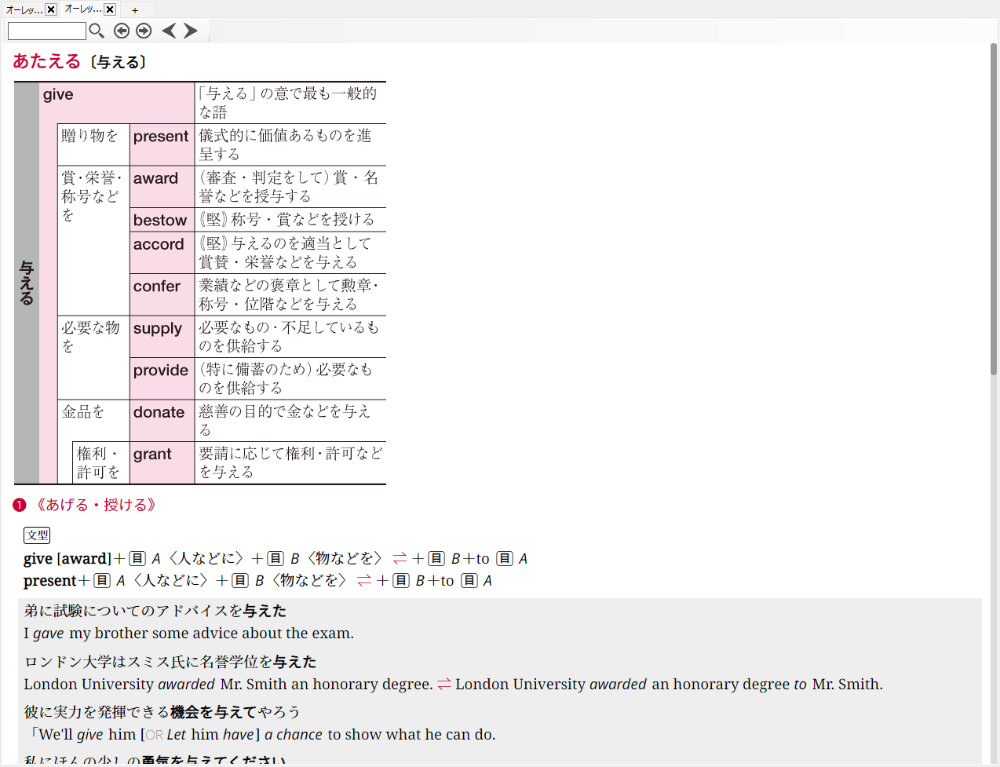Click the 'give' headword in table

(58, 95)
